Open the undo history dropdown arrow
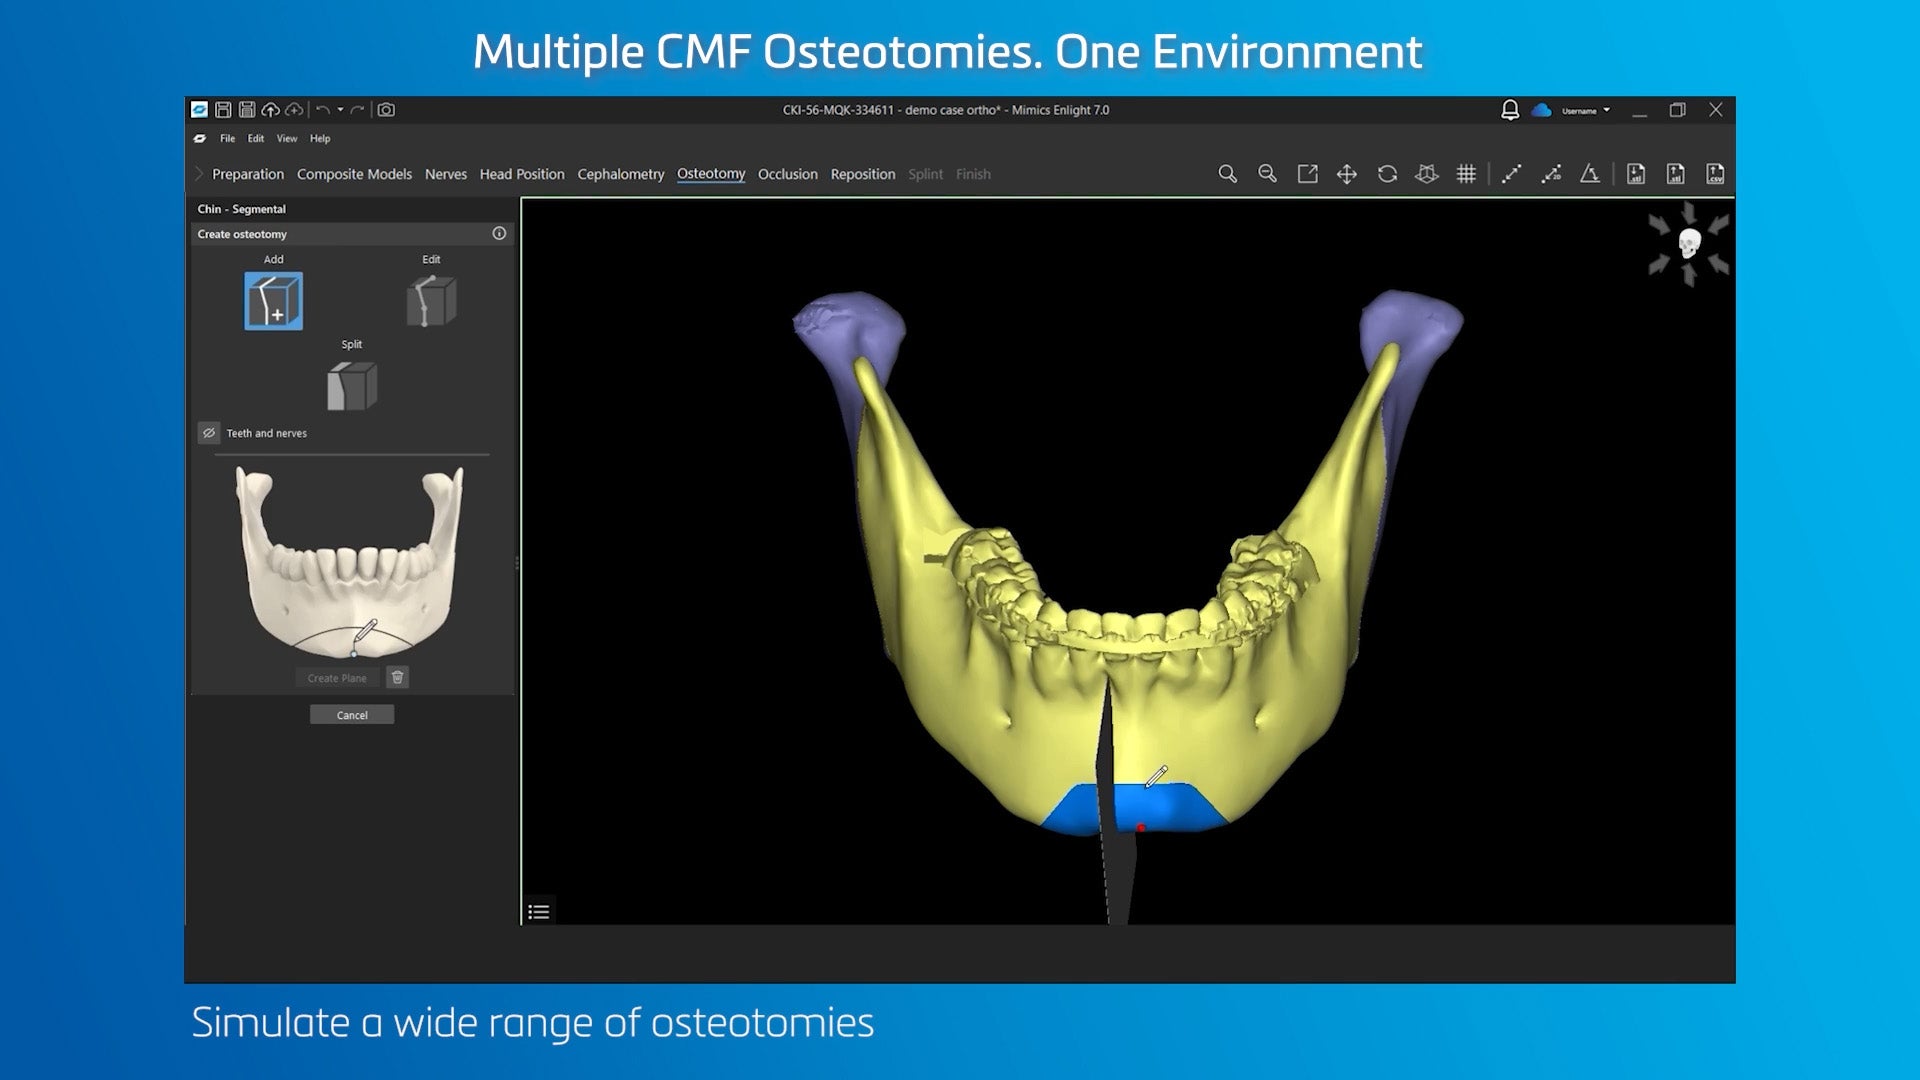Image resolution: width=1920 pixels, height=1080 pixels. pyautogui.click(x=341, y=110)
